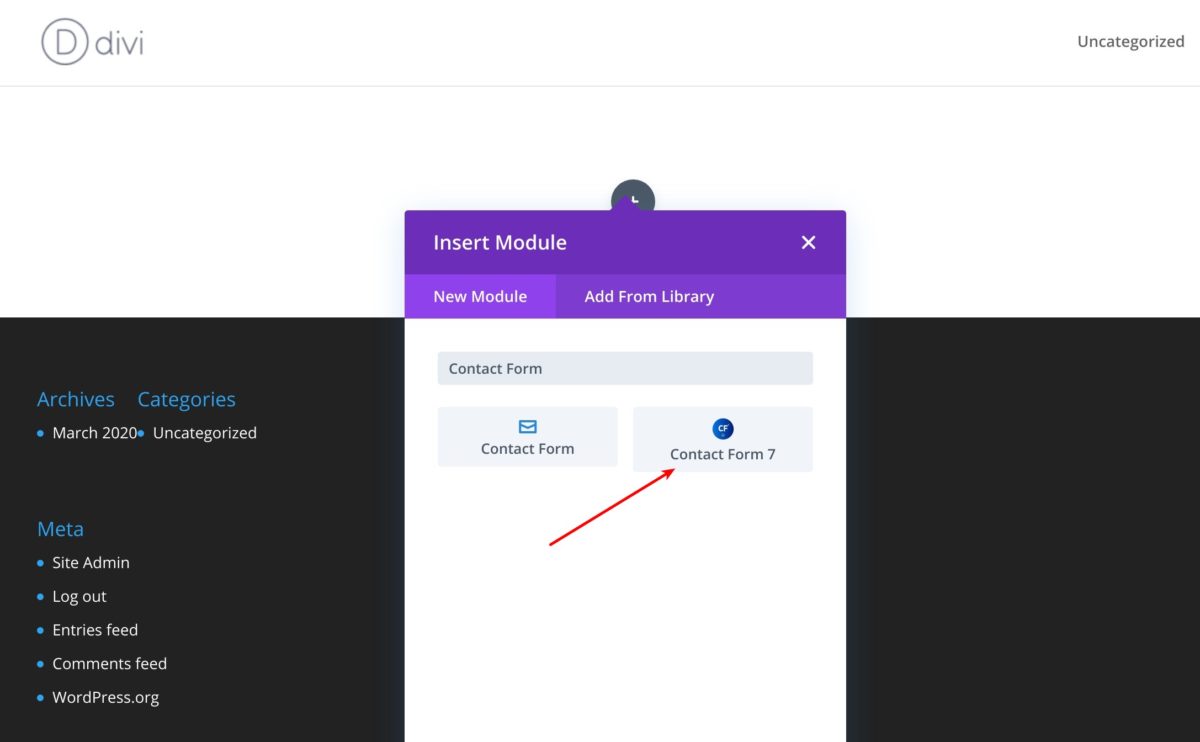Image resolution: width=1200 pixels, height=742 pixels.
Task: Open the Categories sidebar heading link
Action: tap(186, 398)
